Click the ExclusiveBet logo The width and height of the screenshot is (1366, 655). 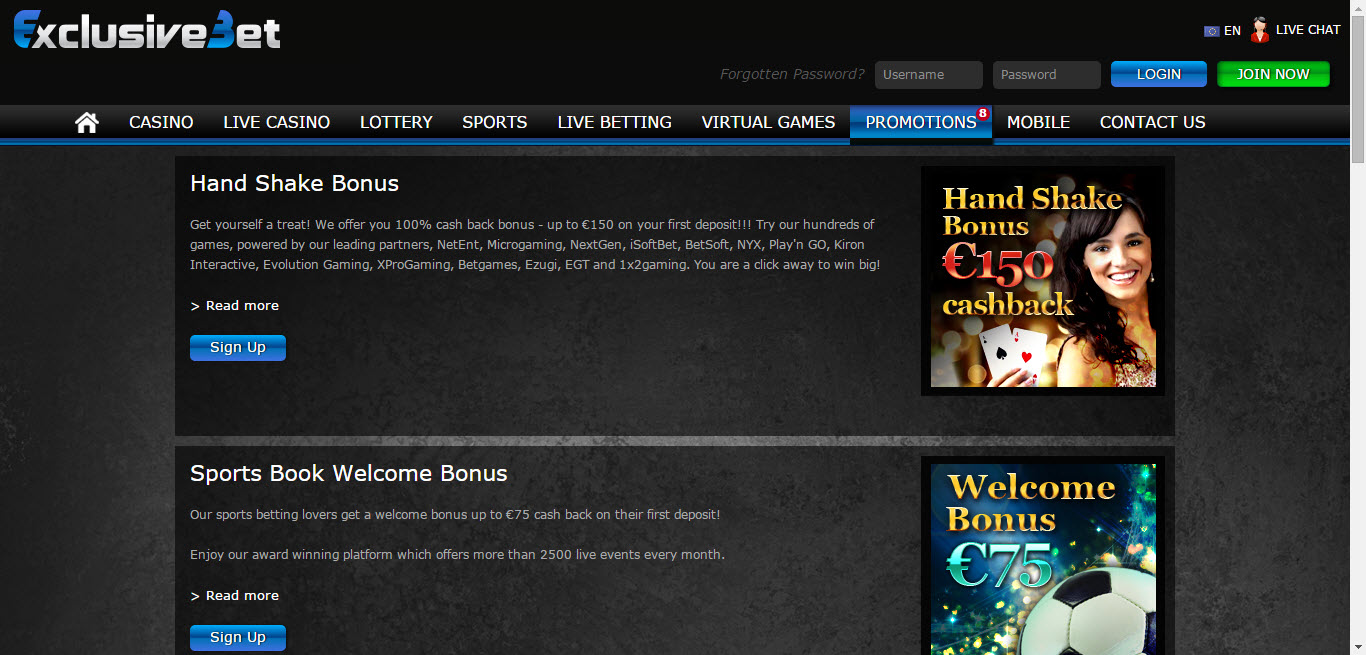(147, 30)
